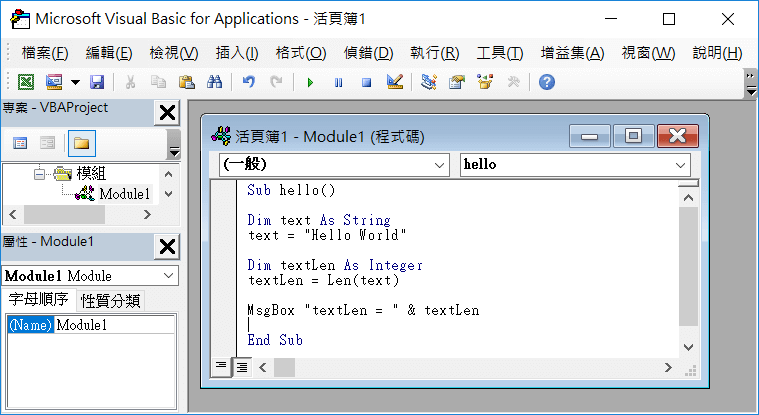This screenshot has width=759, height=415.
Task: Click the Paste clipboard icon
Action: [186, 82]
